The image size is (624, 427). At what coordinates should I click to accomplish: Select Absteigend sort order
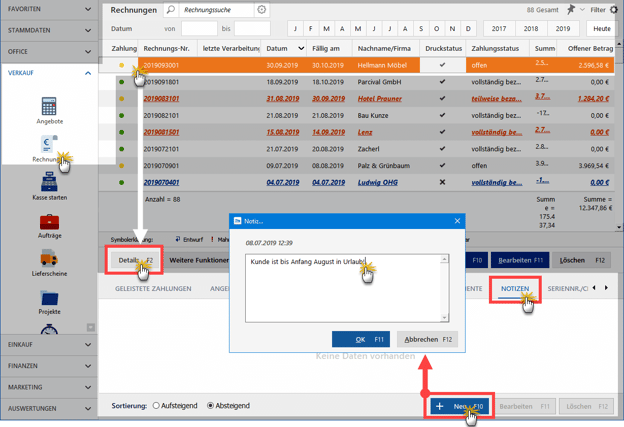(x=211, y=406)
